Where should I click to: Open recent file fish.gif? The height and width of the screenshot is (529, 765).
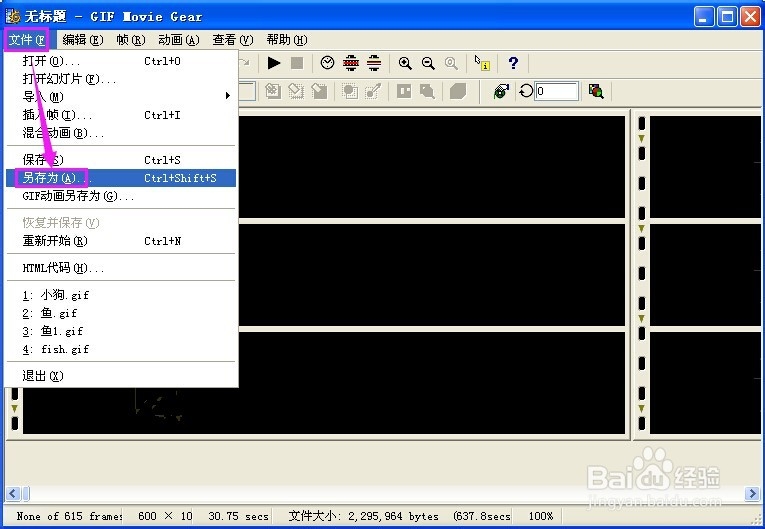pos(121,349)
